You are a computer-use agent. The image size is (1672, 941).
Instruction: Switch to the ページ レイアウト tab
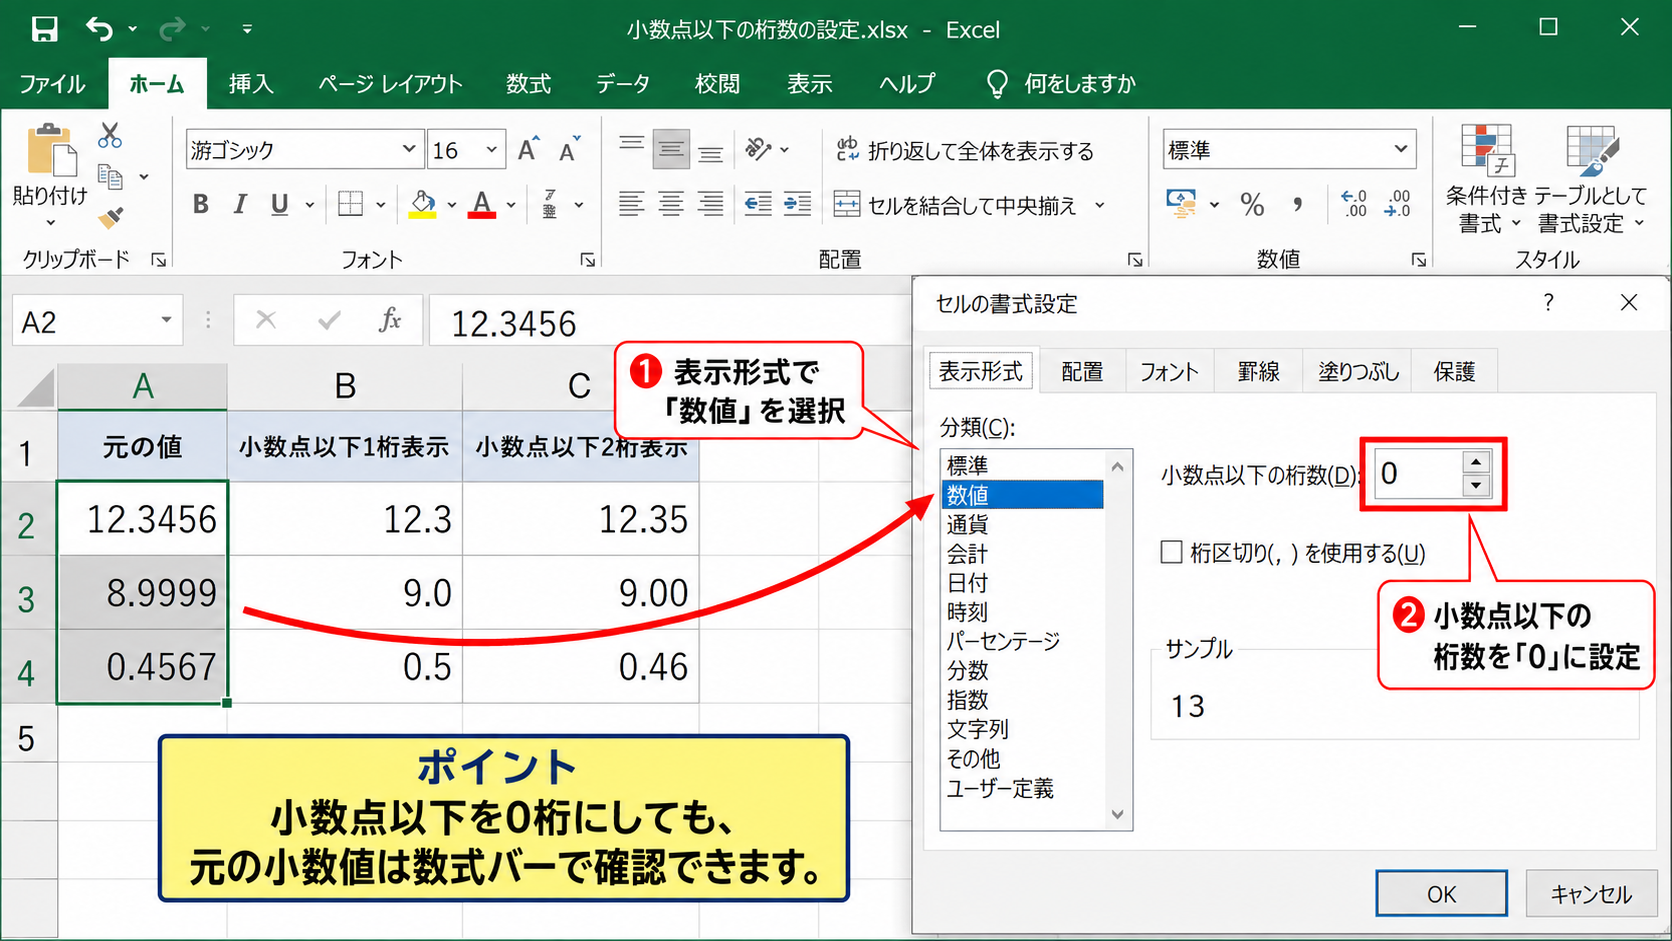tap(390, 84)
